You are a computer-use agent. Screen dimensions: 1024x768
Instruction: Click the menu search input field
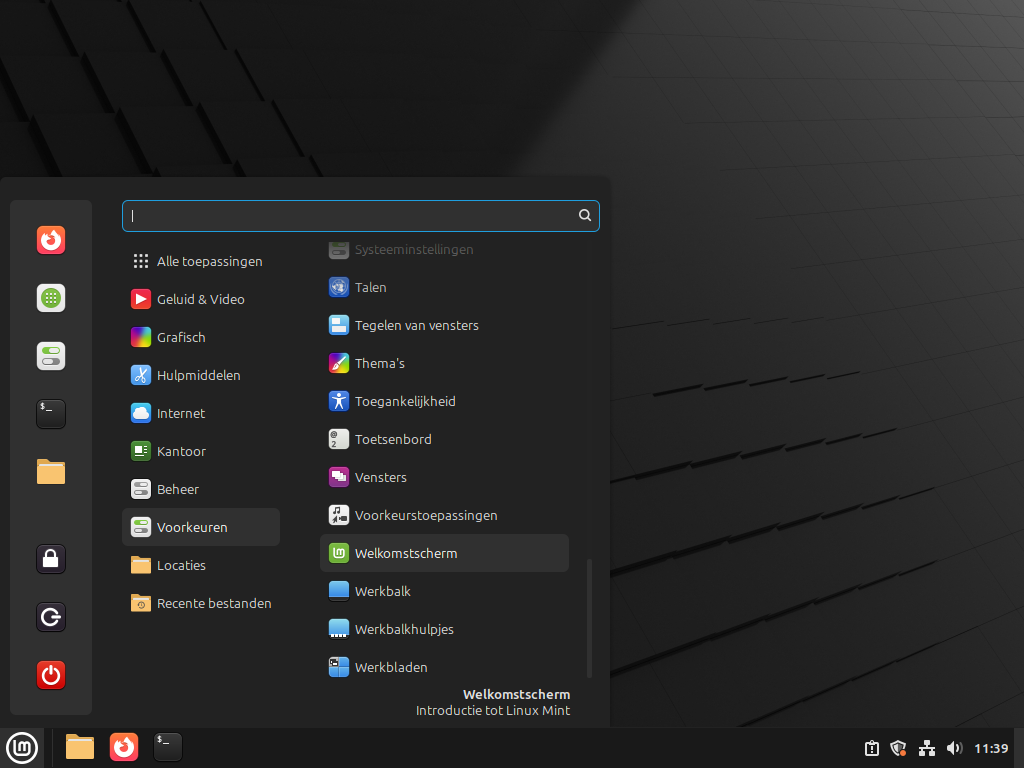[x=360, y=216]
